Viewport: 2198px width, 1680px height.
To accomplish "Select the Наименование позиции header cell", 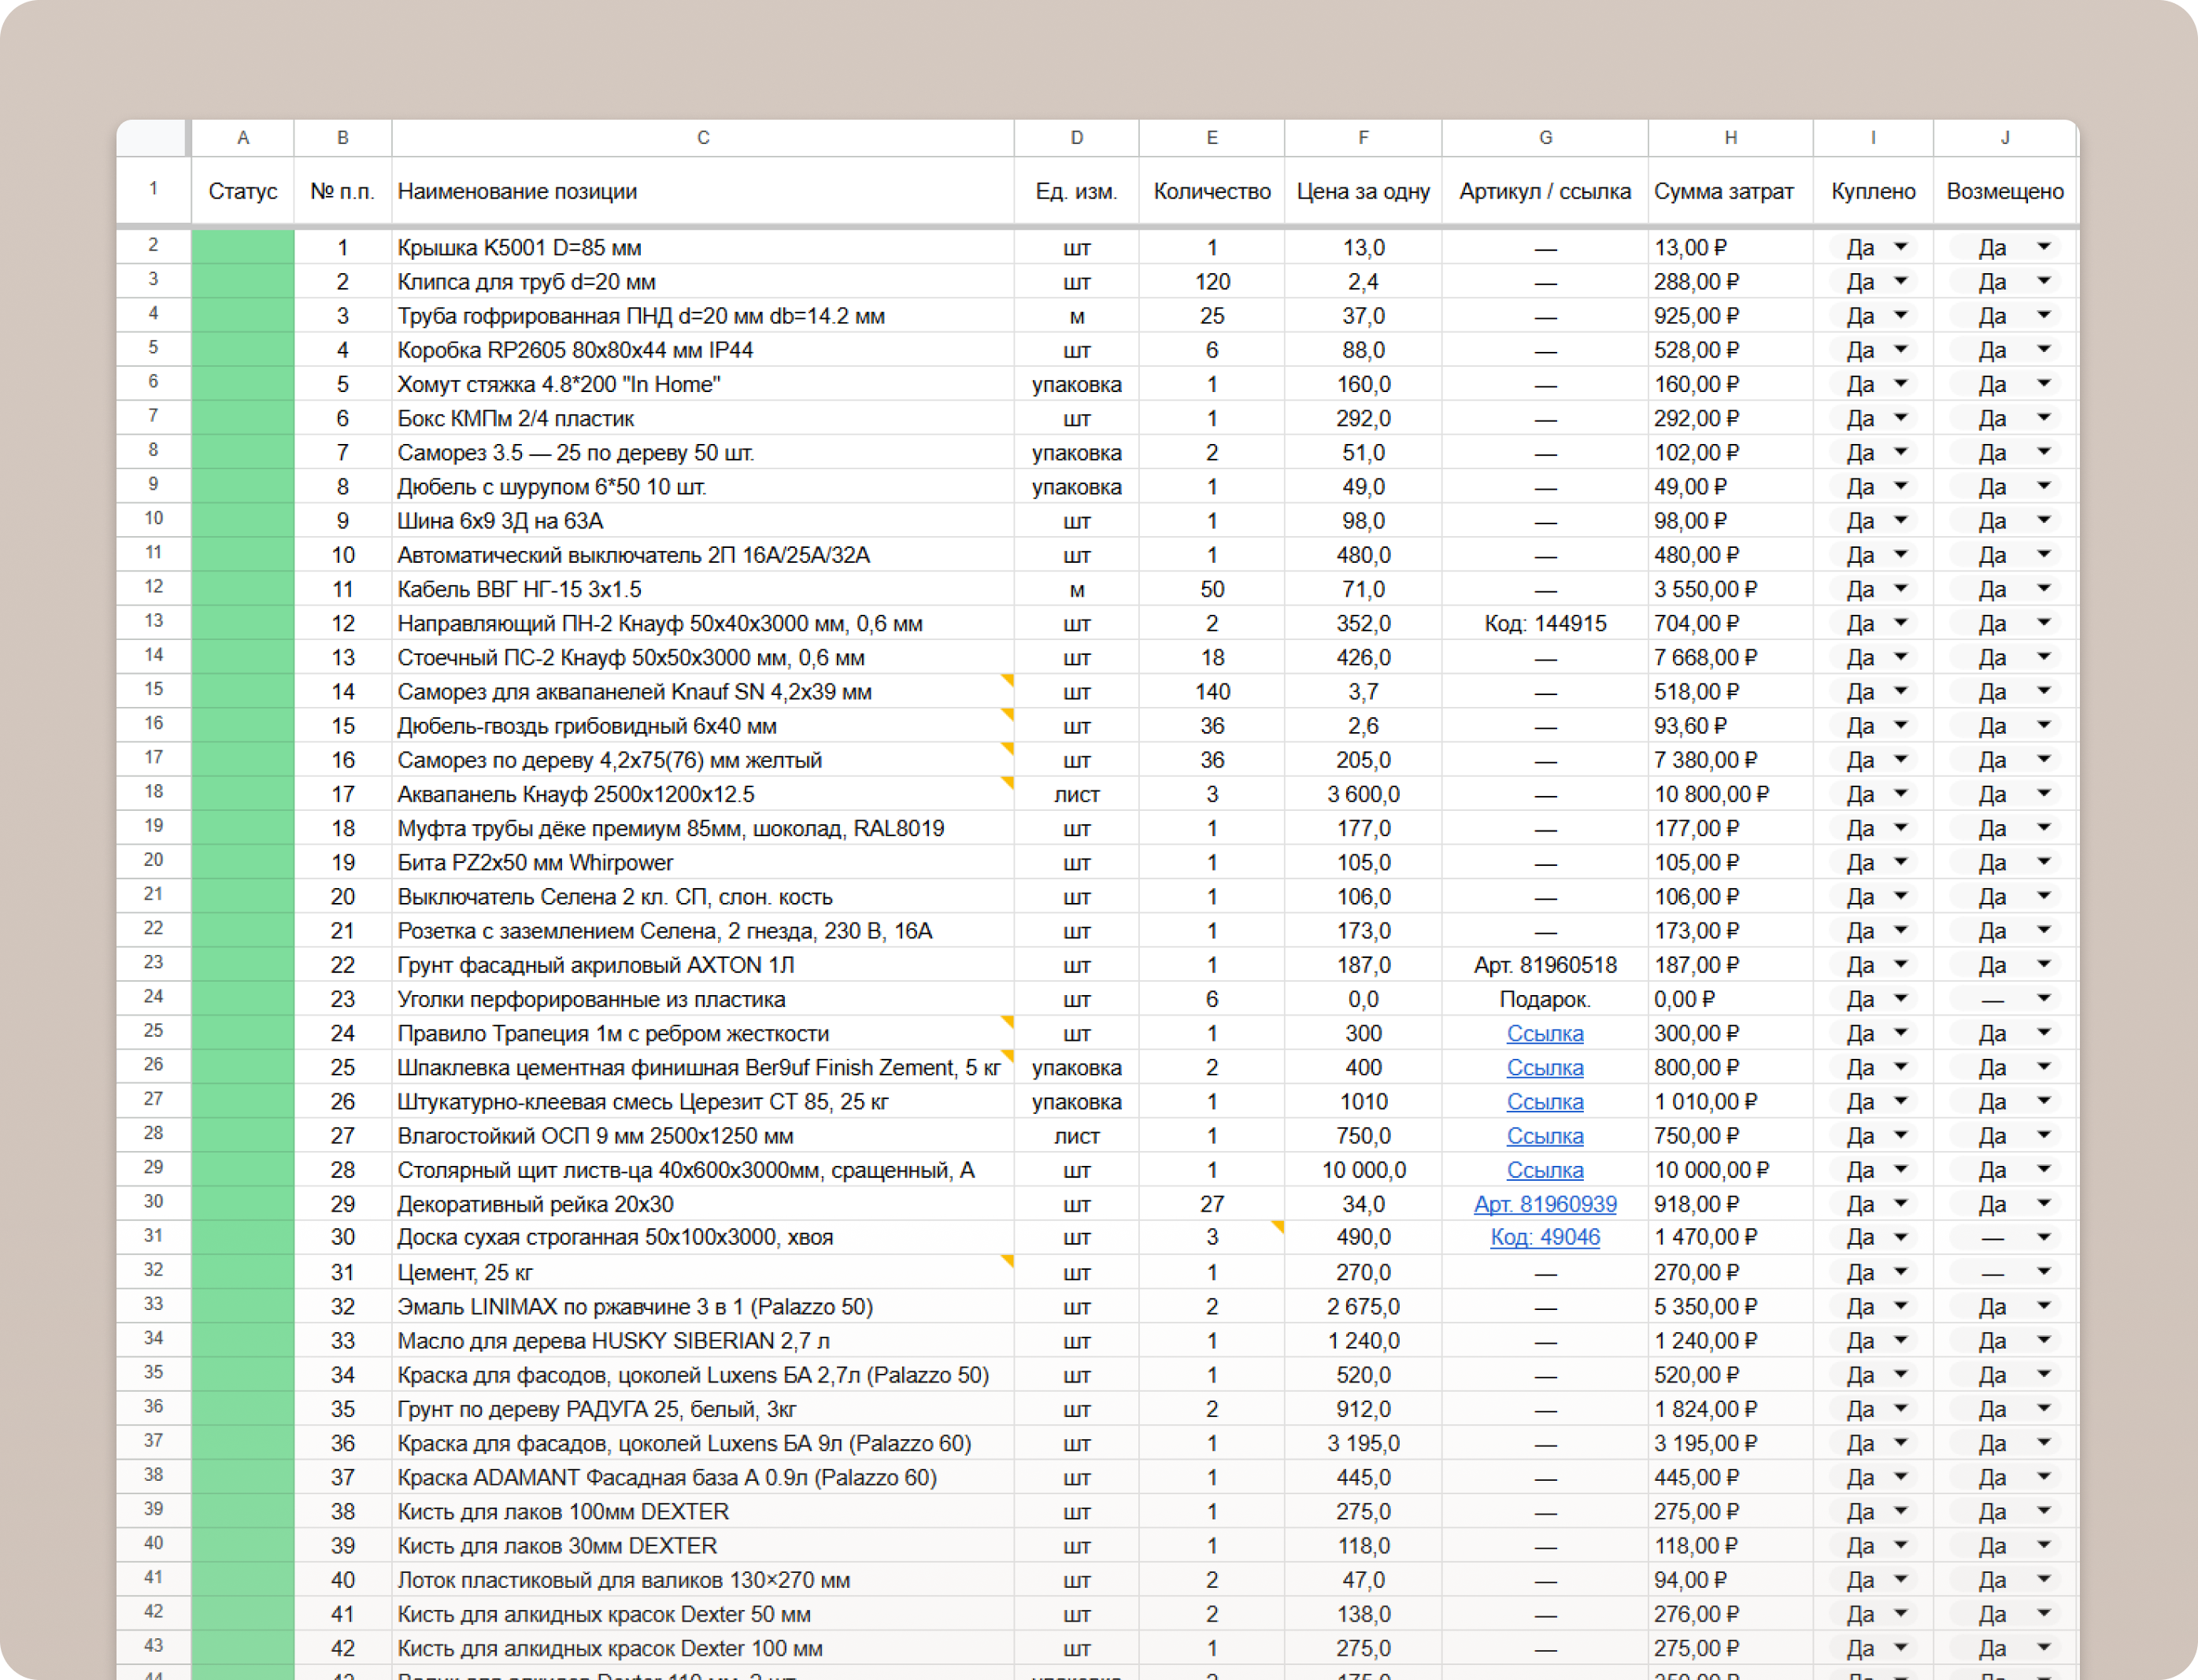I will coord(702,191).
